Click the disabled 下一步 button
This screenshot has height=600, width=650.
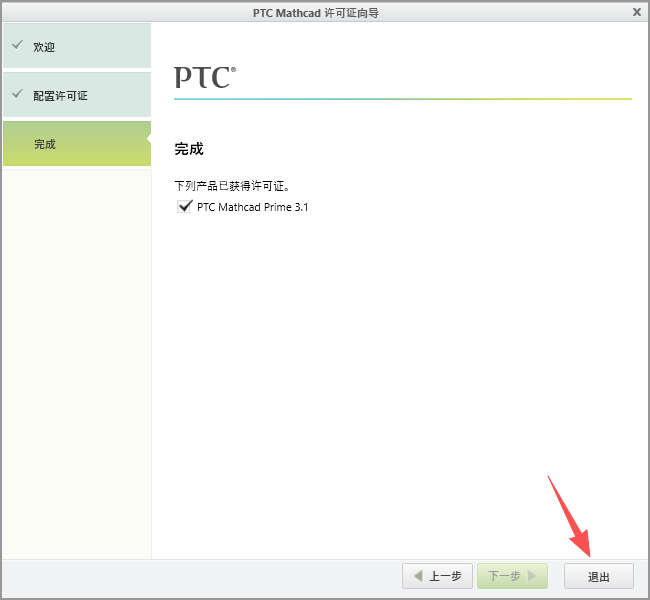click(x=512, y=576)
